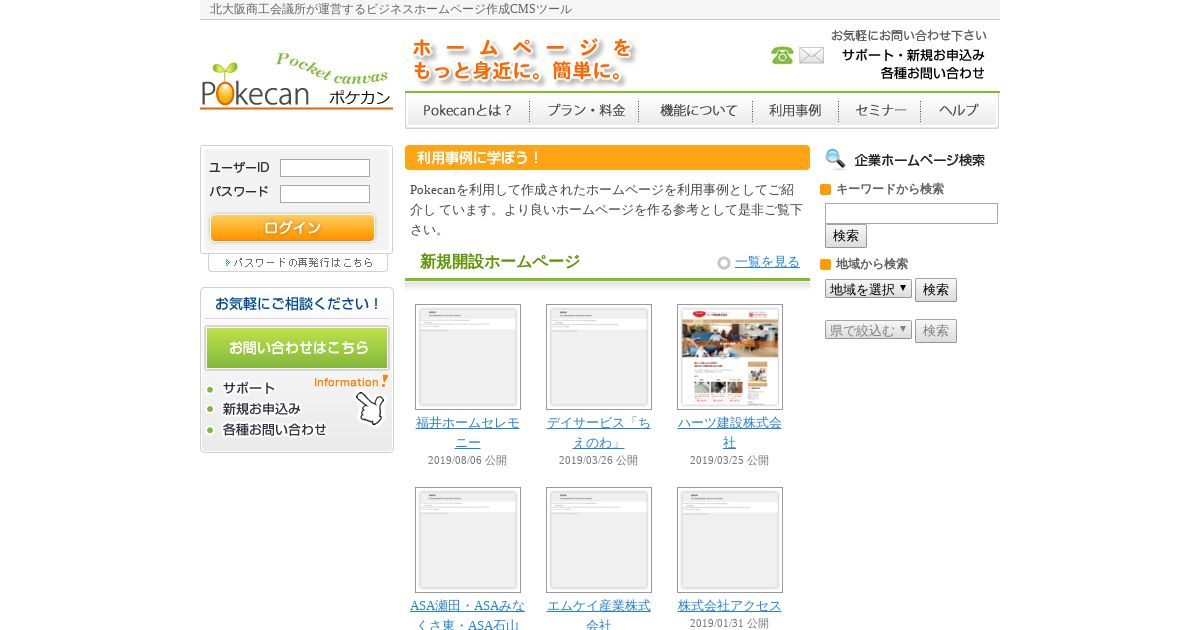The height and width of the screenshot is (630, 1200).
Task: Open the セミナー menu item
Action: pos(880,111)
